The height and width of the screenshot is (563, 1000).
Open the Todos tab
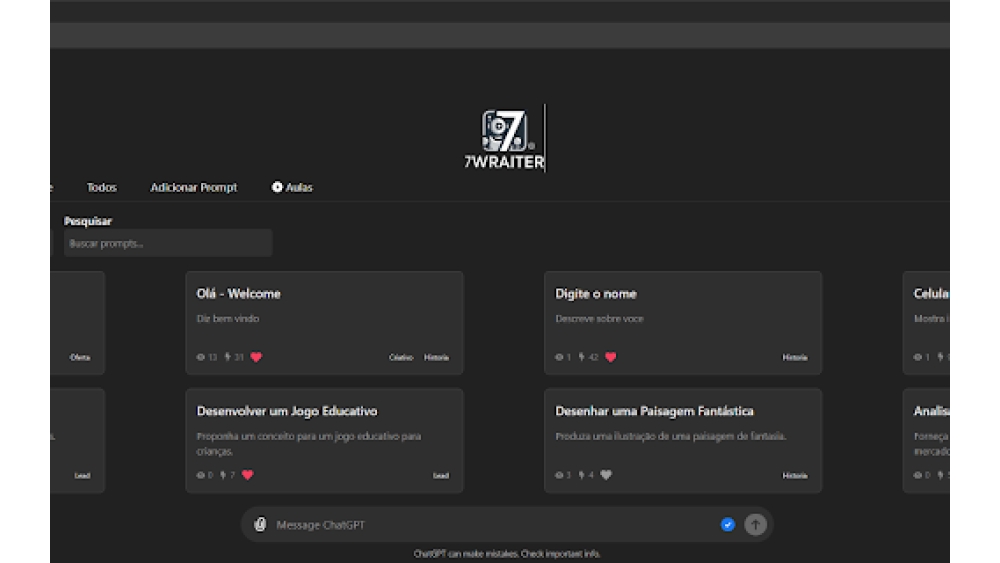click(x=101, y=187)
